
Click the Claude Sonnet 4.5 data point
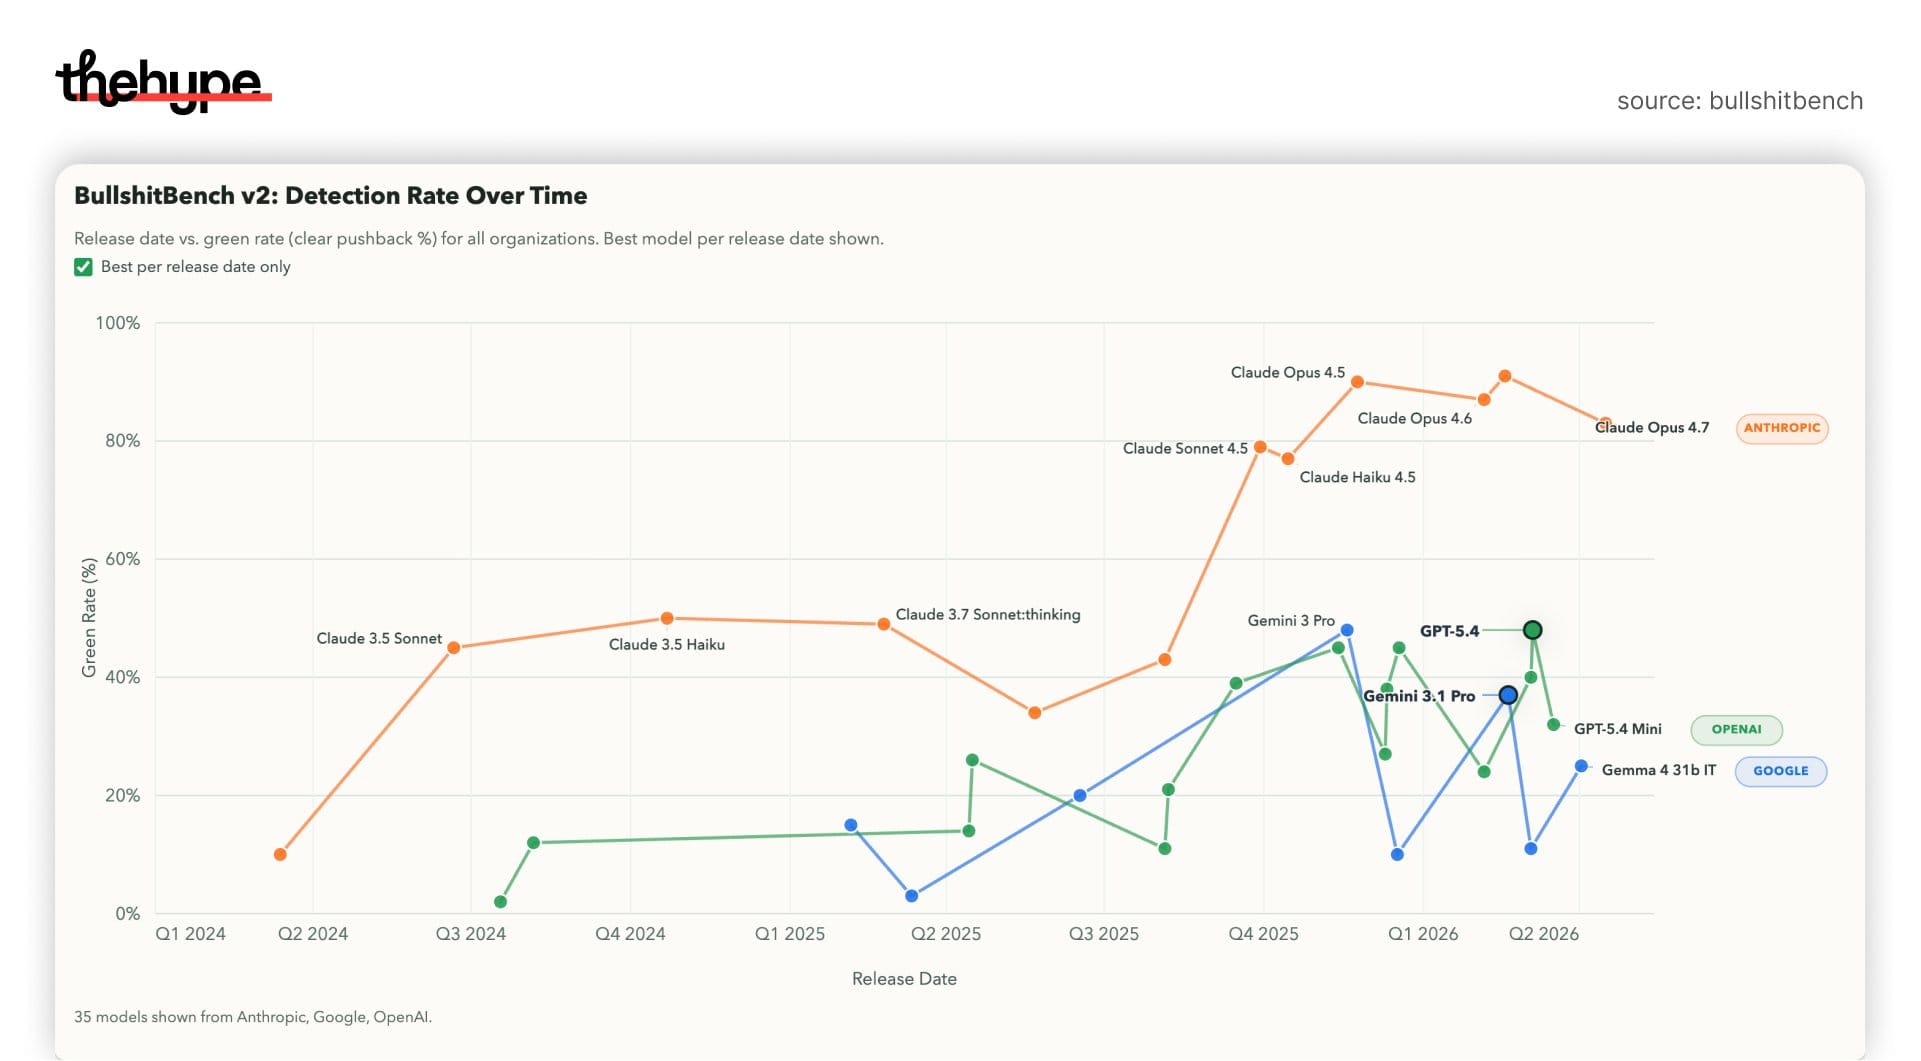1260,447
